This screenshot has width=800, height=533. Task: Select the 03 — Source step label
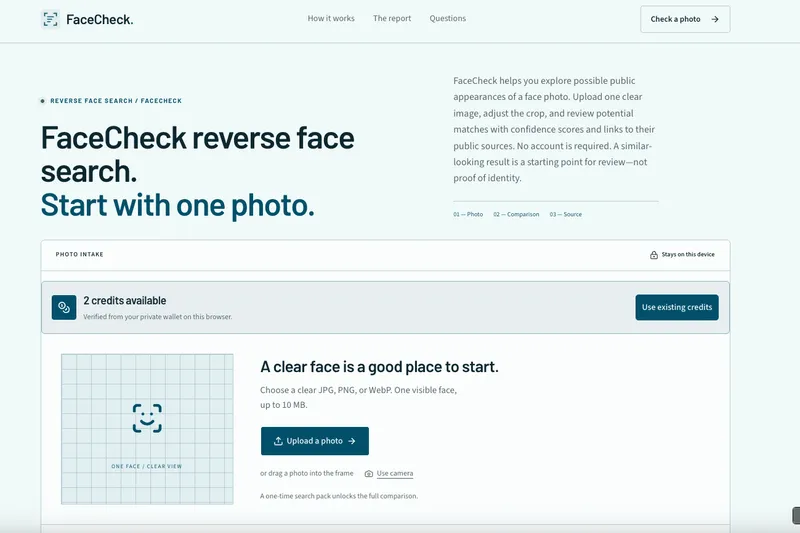tap(565, 214)
